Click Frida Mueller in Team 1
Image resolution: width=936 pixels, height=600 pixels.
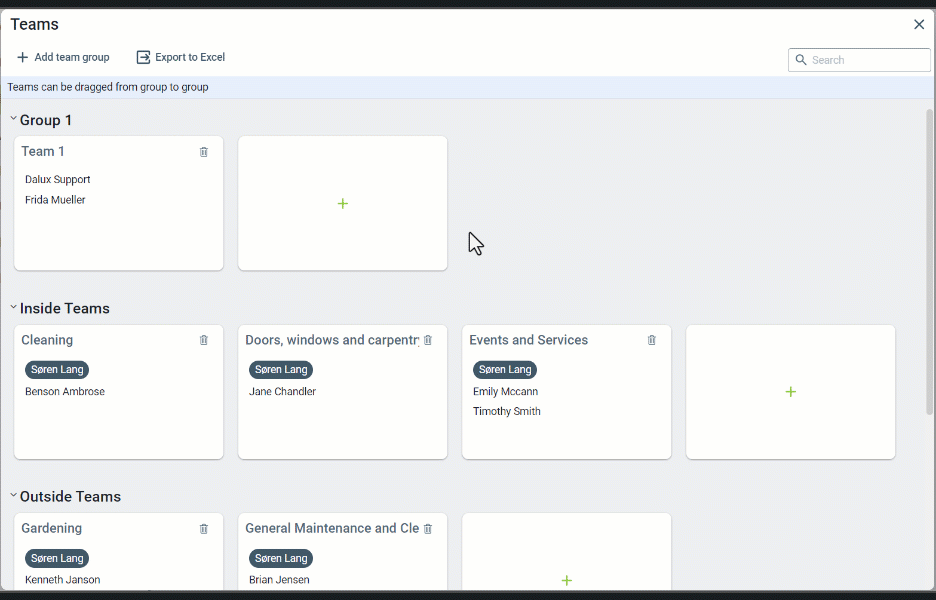55,200
